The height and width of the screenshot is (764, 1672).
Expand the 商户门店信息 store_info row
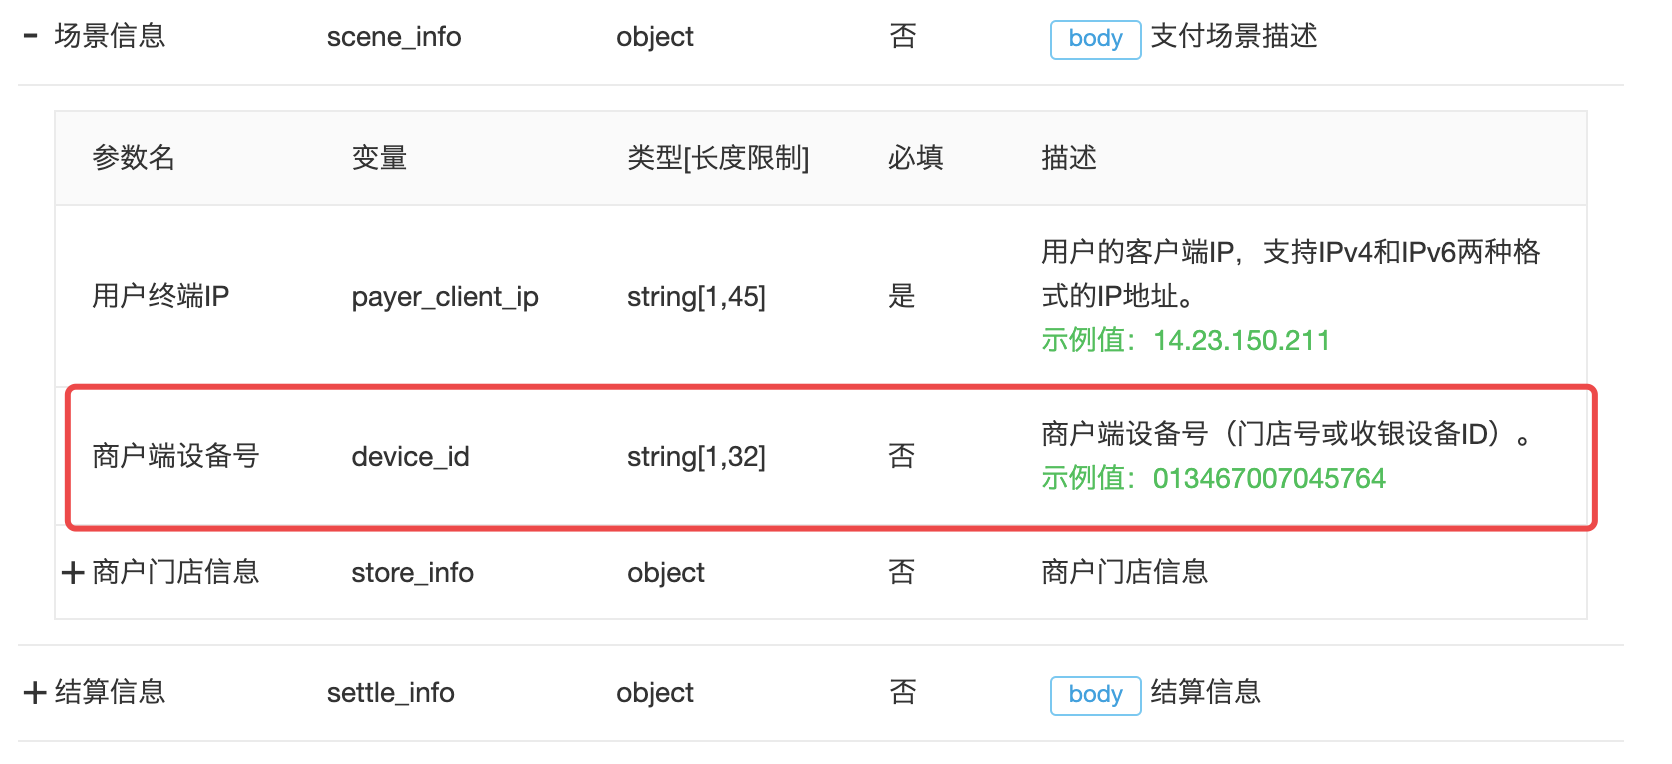point(72,573)
